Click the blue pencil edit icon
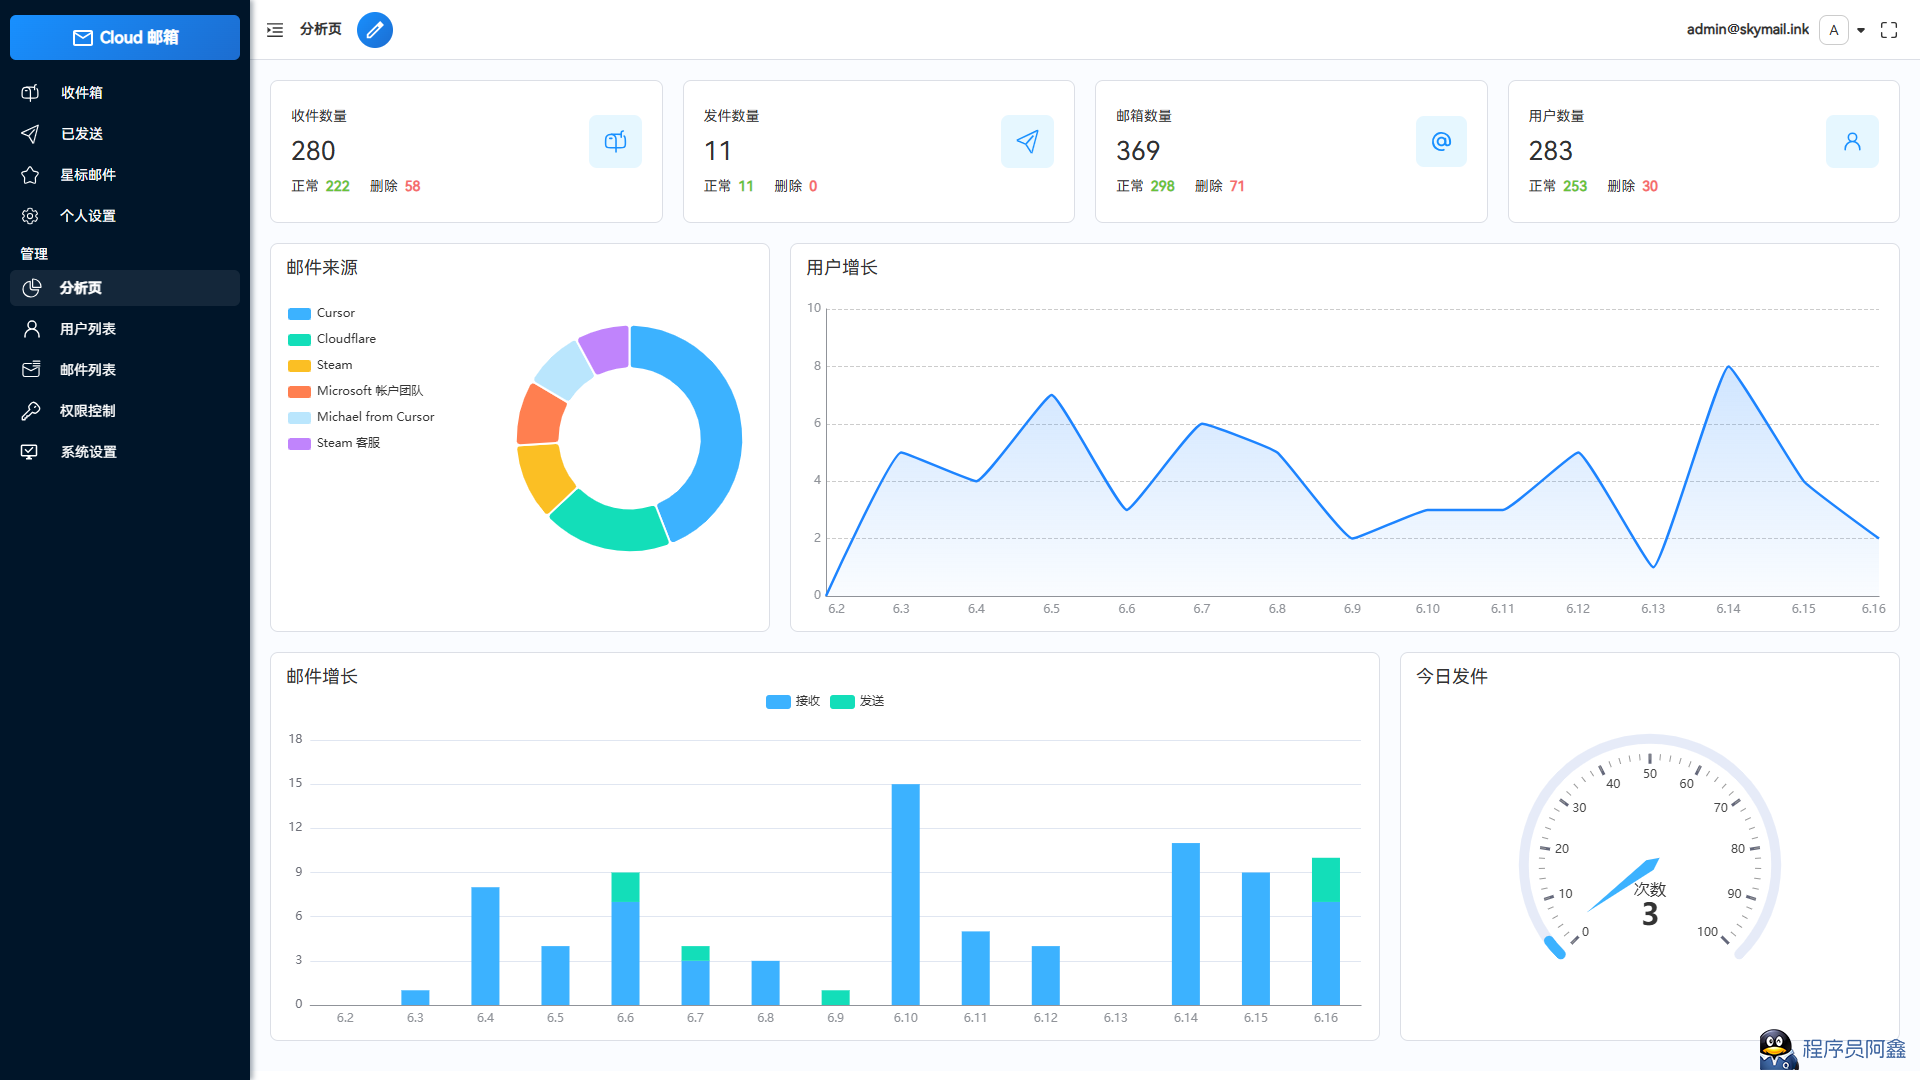1920x1080 pixels. coord(375,30)
